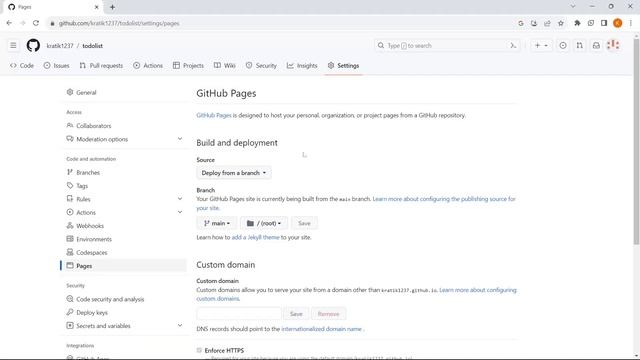Click the custom domain text field
The width and height of the screenshot is (640, 360).
pos(239,314)
